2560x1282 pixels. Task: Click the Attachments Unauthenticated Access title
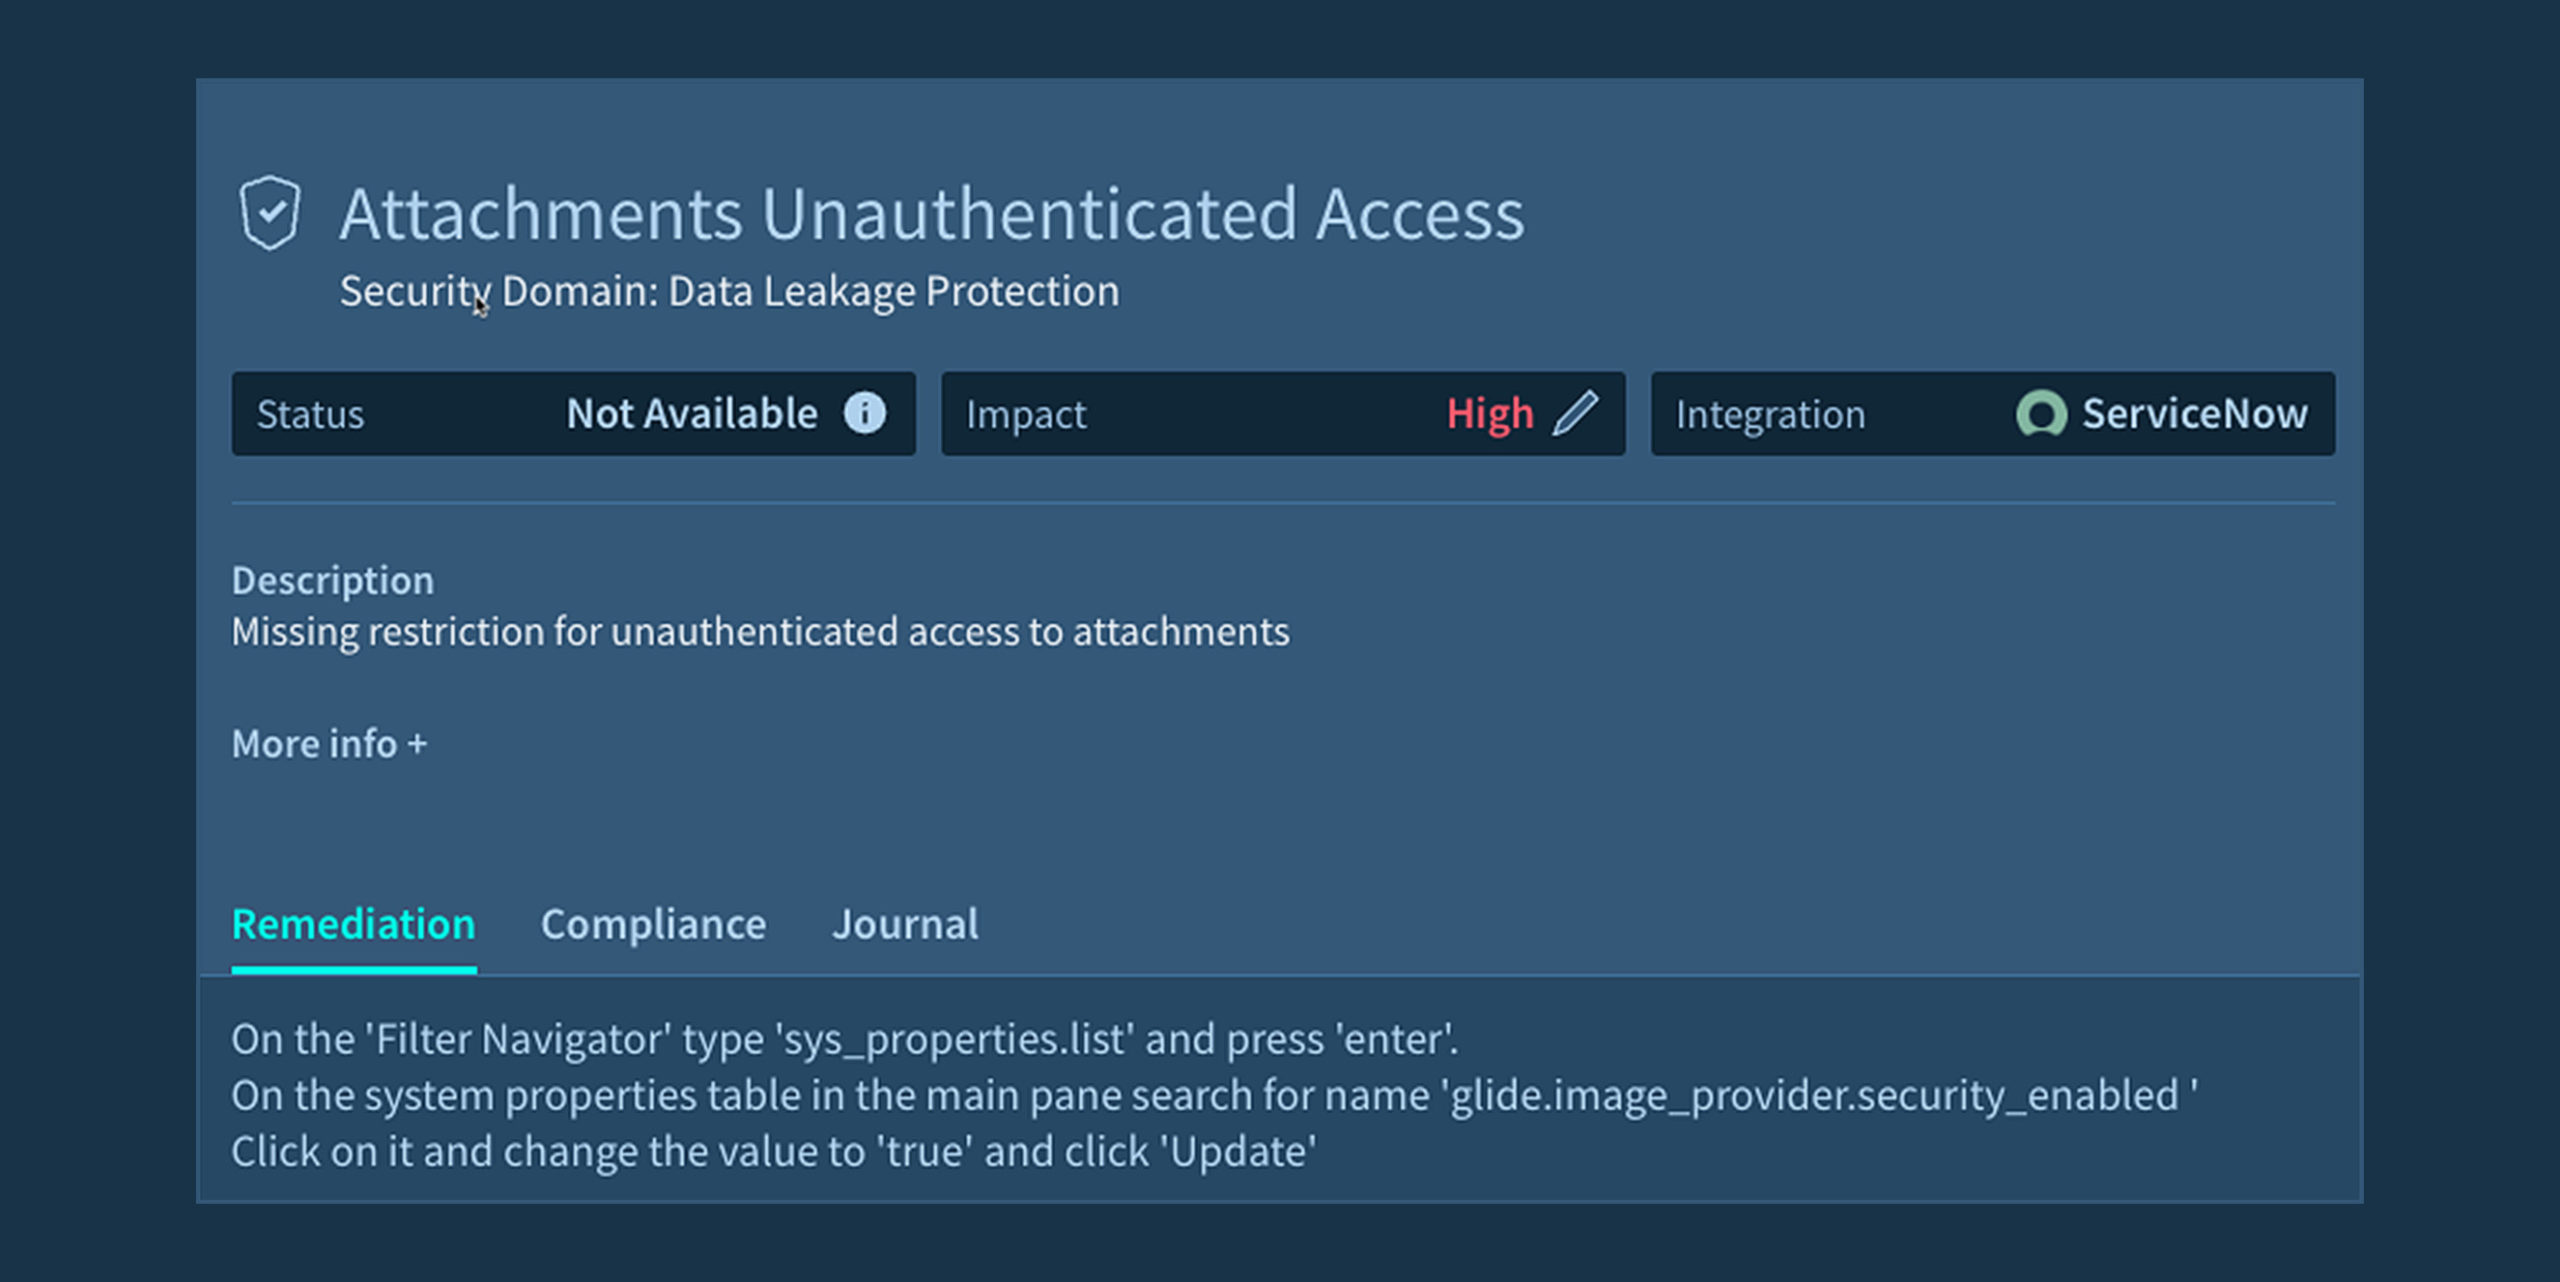(x=931, y=214)
